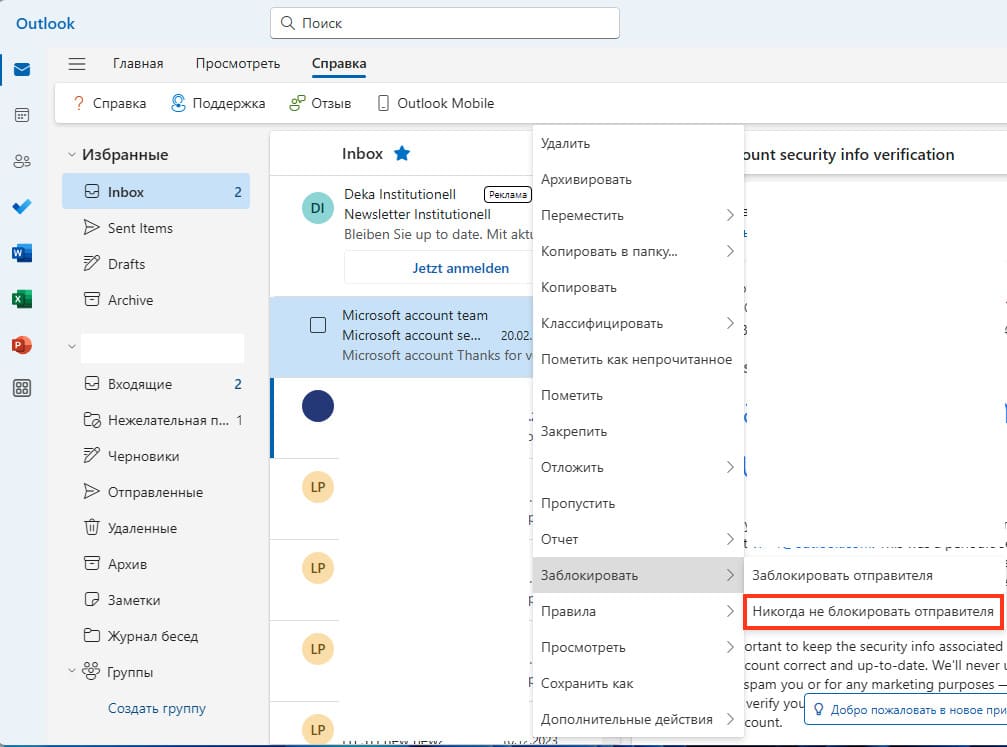Open Отзыв feedback in the ribbon
This screenshot has width=1007, height=747.
point(320,103)
